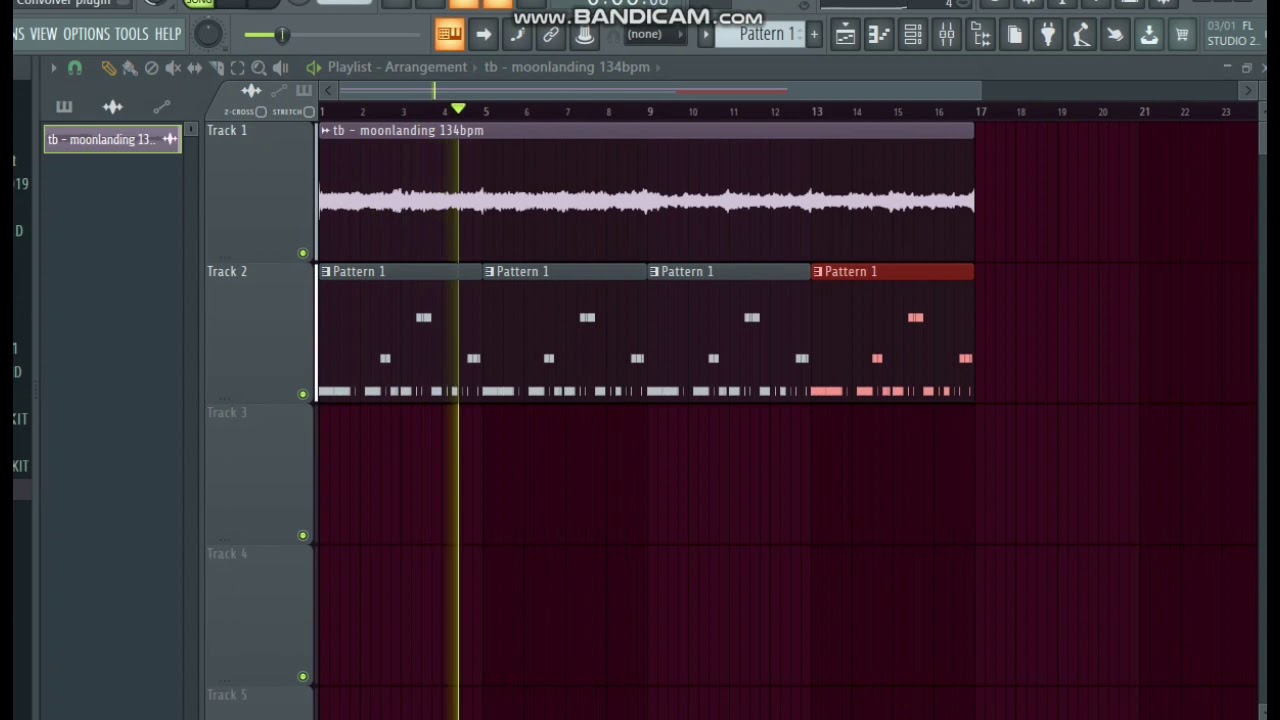The image size is (1280, 720).
Task: Click the multilink controllers knob icon
Action: point(584,35)
